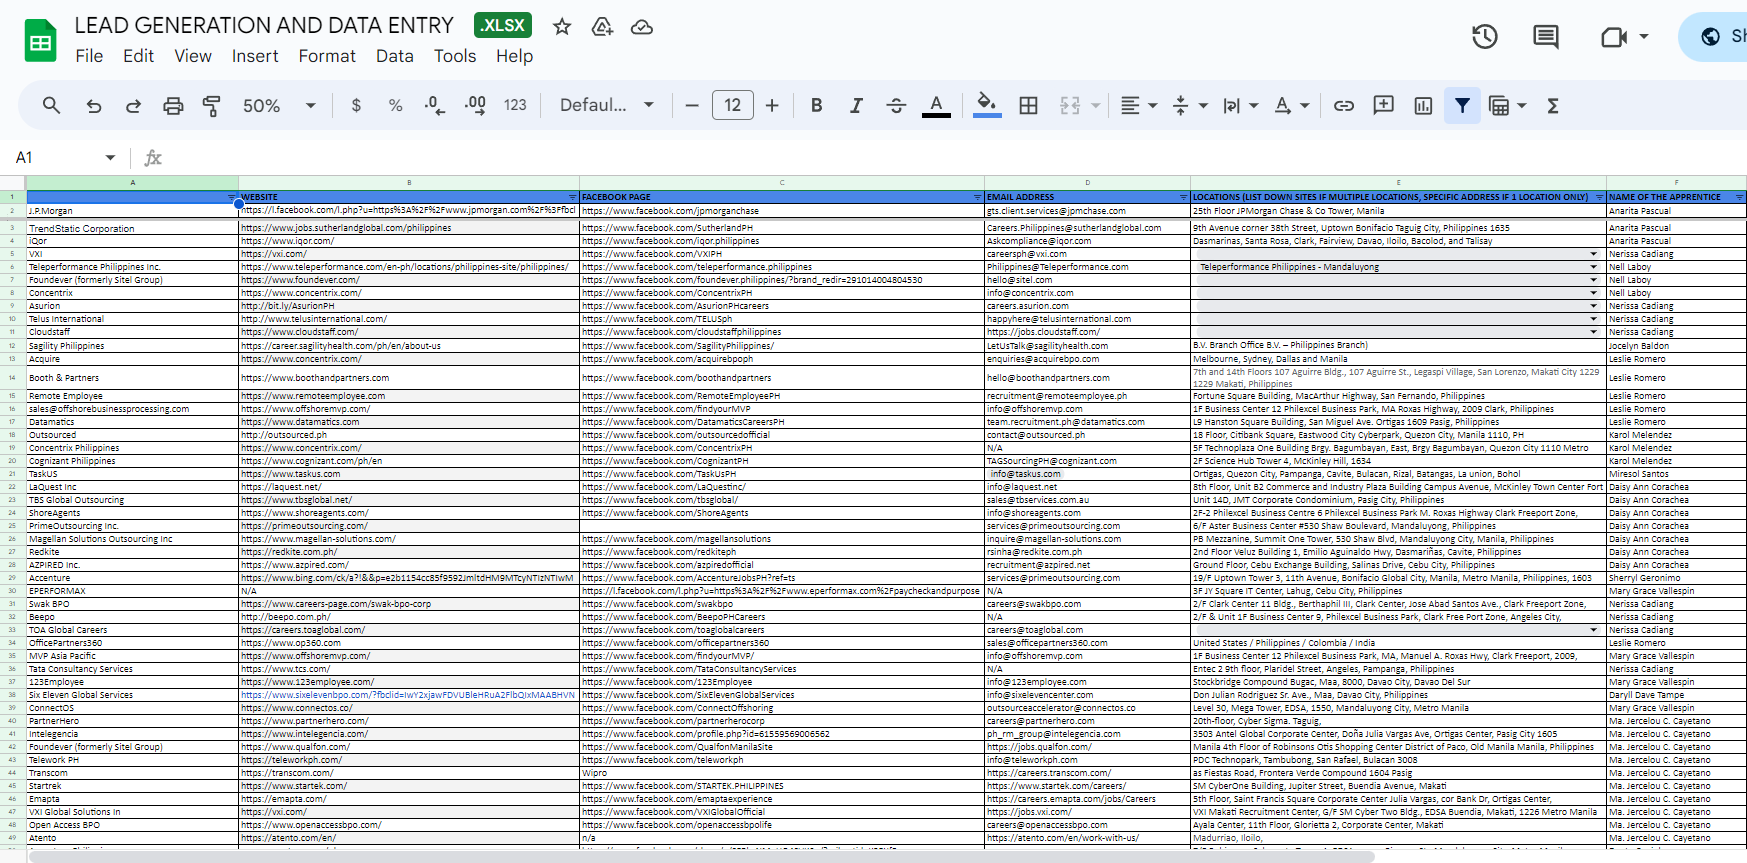Viewport: 1747px width, 863px height.
Task: Open the Google Sheets home icon
Action: tap(41, 41)
